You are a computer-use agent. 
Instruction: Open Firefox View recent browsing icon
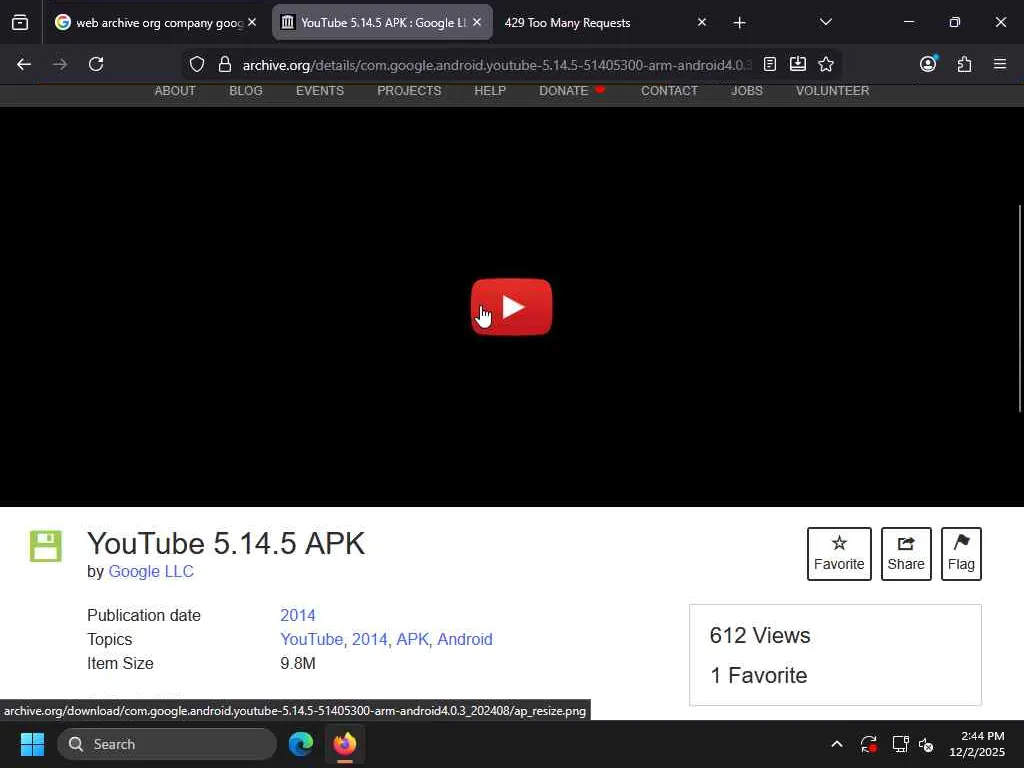(20, 22)
